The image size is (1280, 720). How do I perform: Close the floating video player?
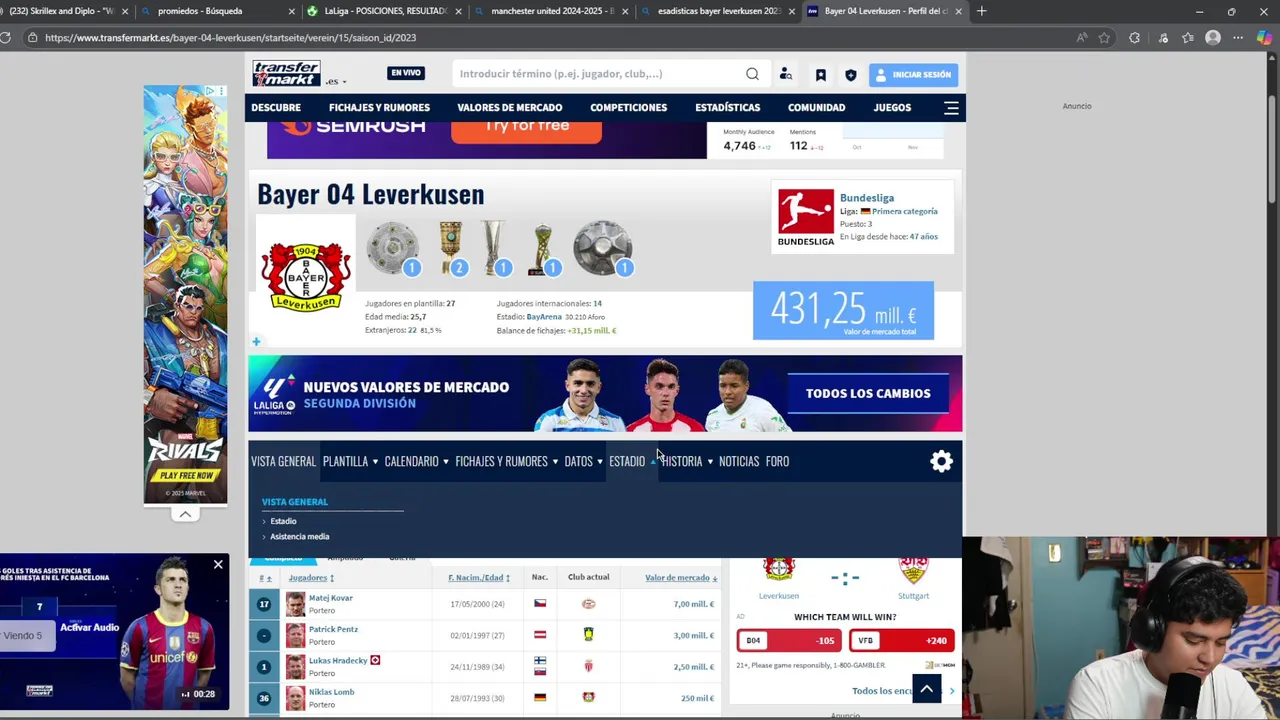[x=218, y=565]
